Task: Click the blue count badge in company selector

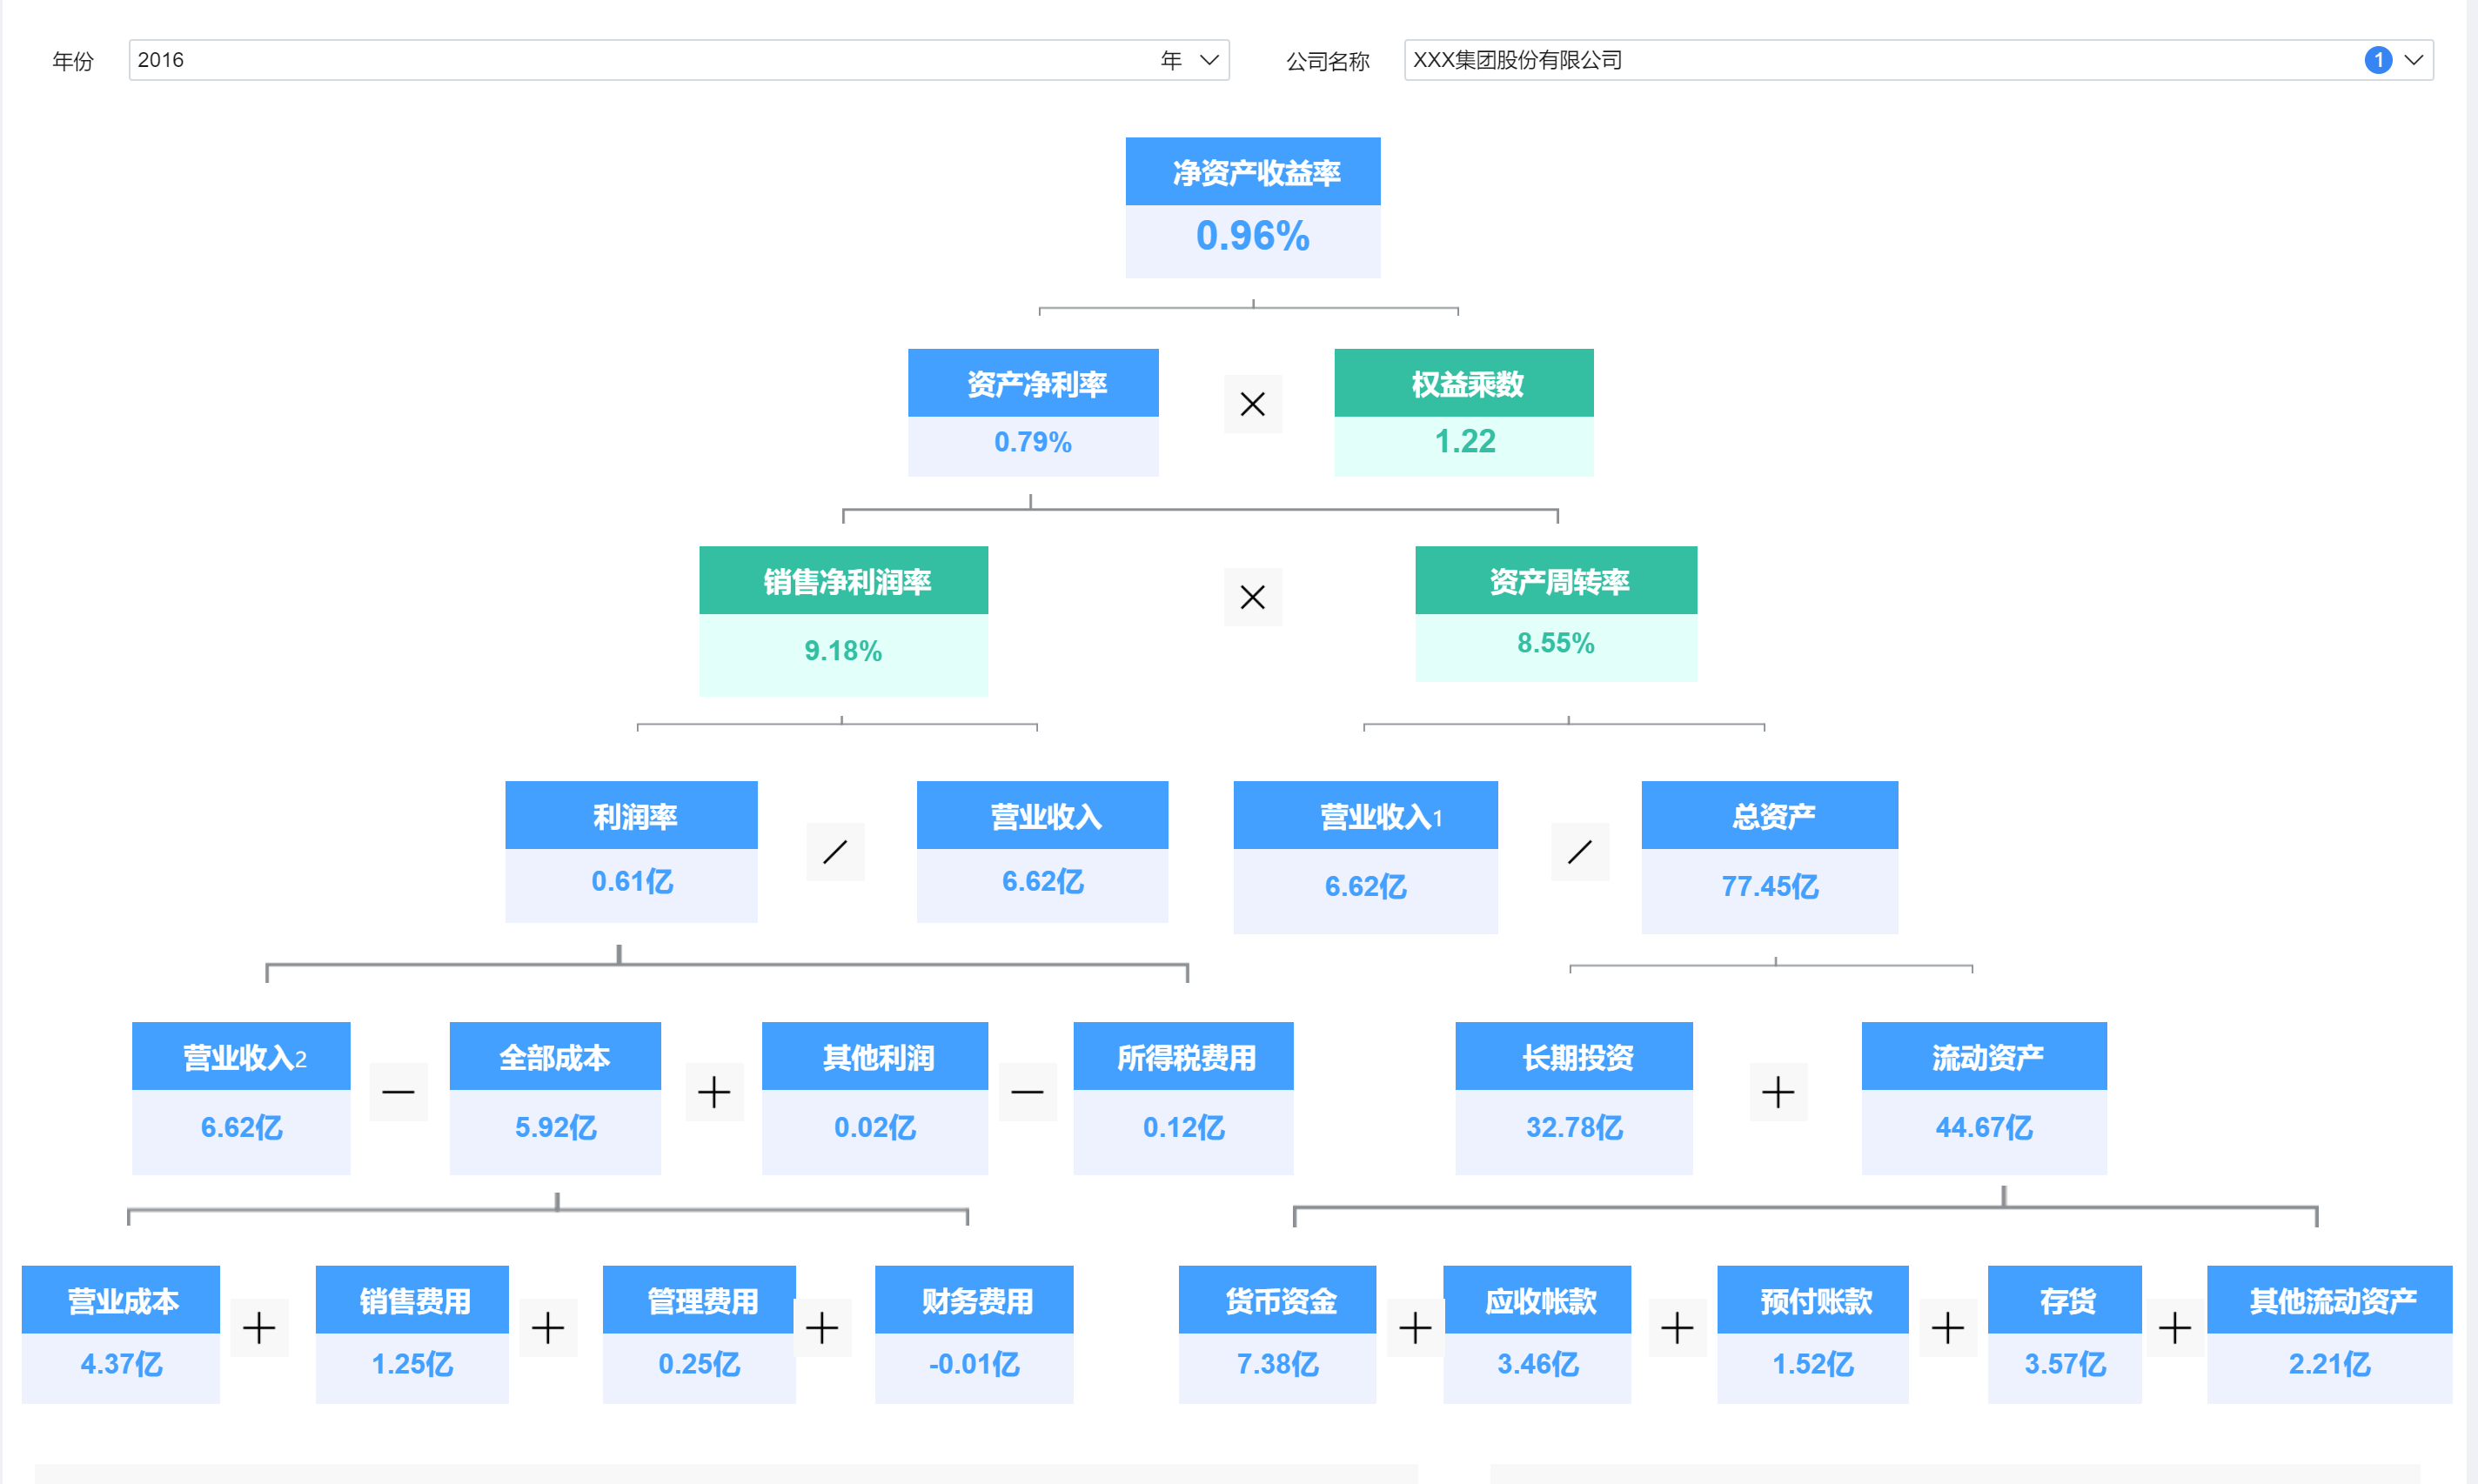Action: (x=2378, y=60)
